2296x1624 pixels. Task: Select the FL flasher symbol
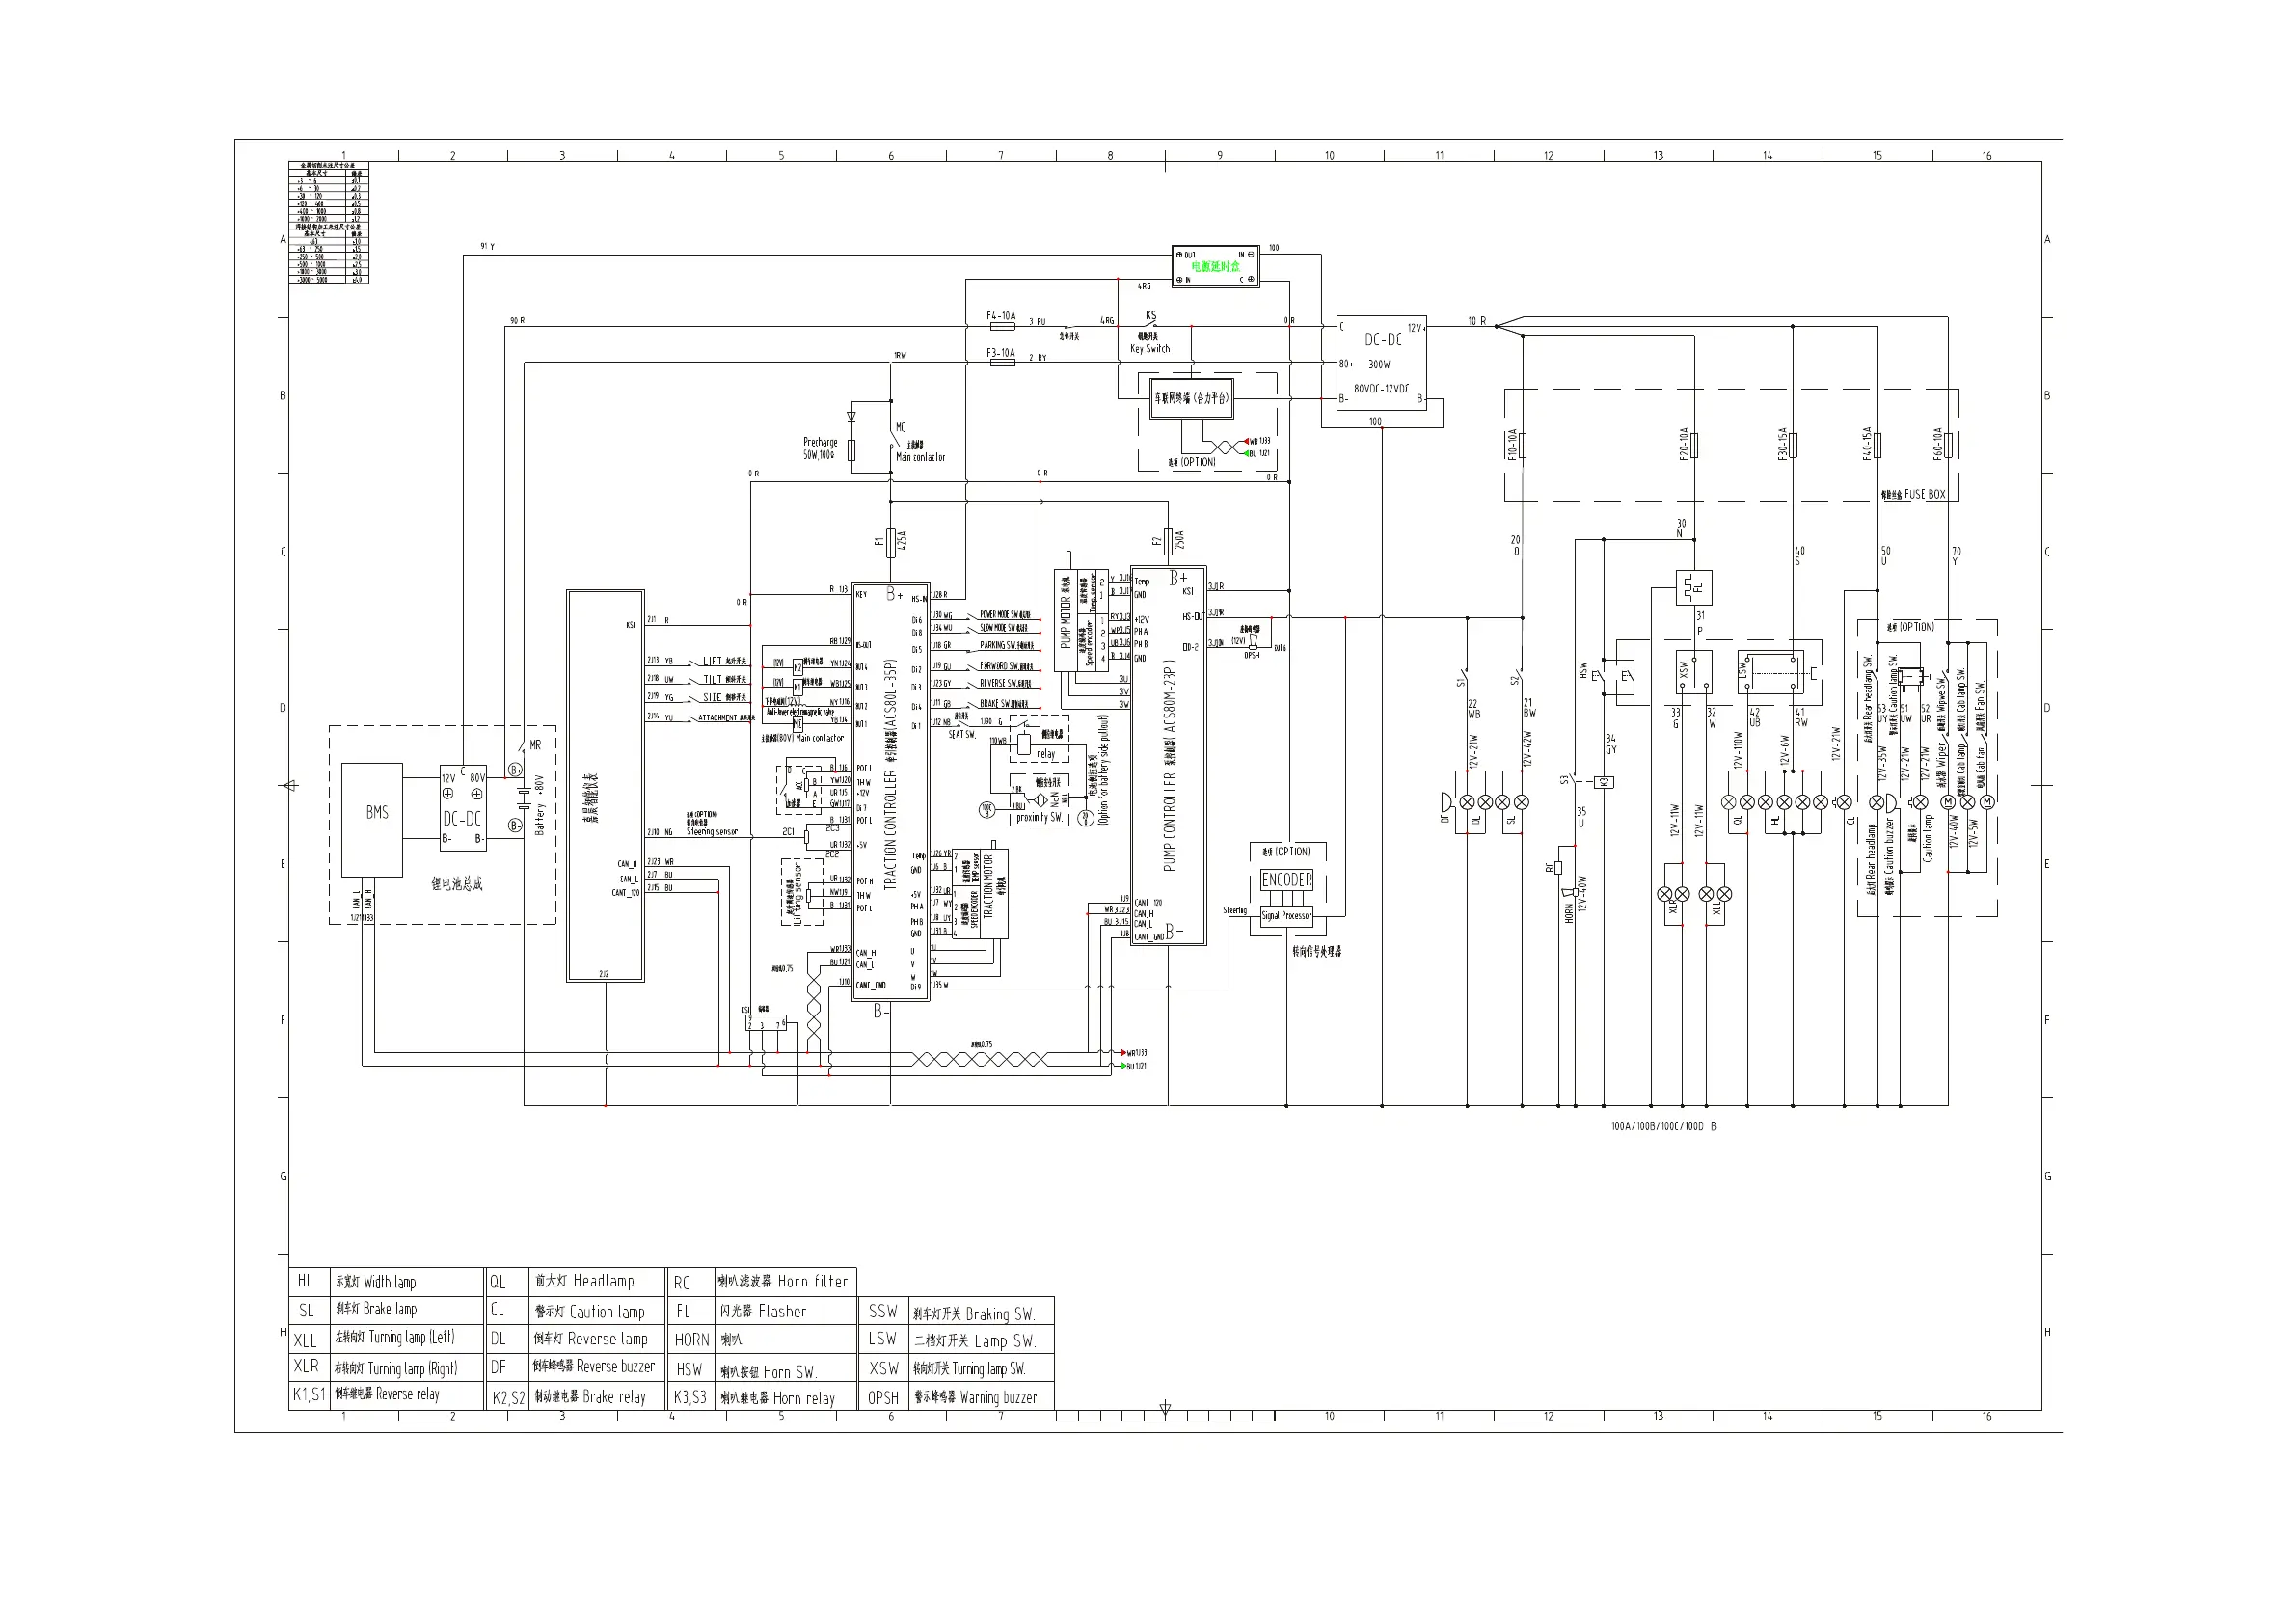(x=1694, y=587)
